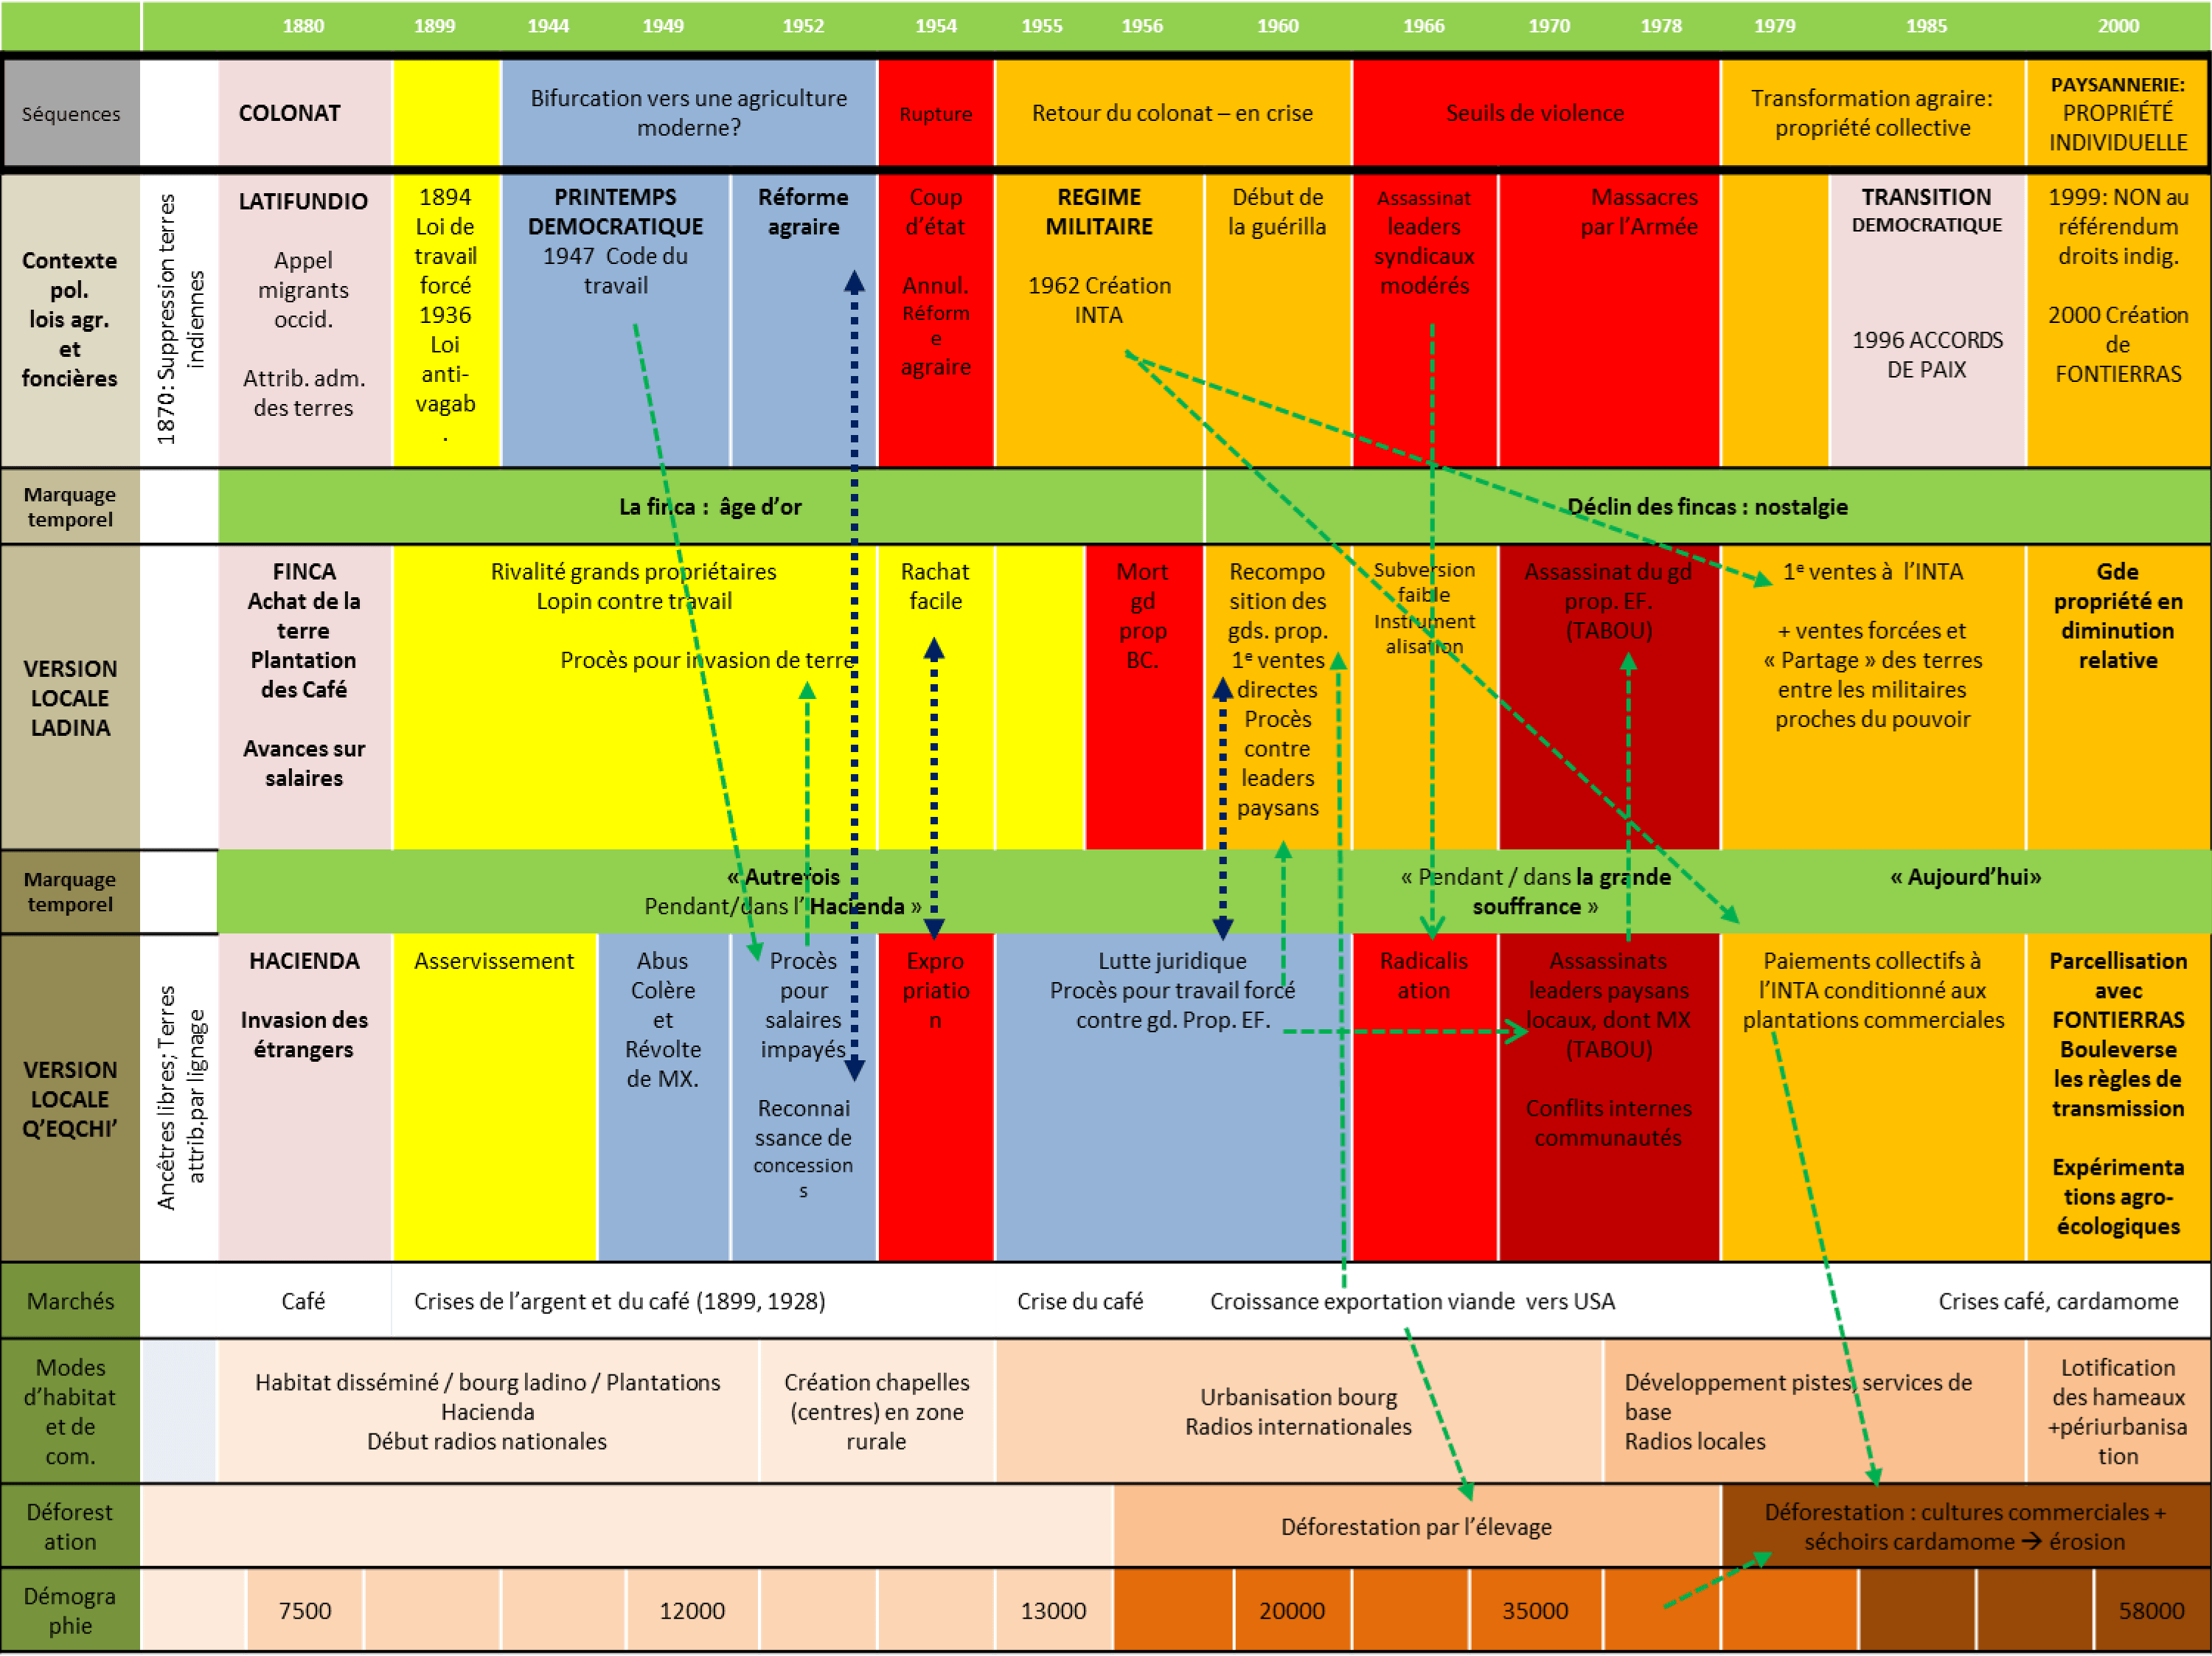Click '2000 Création de FONTIERRAS' text
The image size is (2212, 1656).
tap(2118, 344)
